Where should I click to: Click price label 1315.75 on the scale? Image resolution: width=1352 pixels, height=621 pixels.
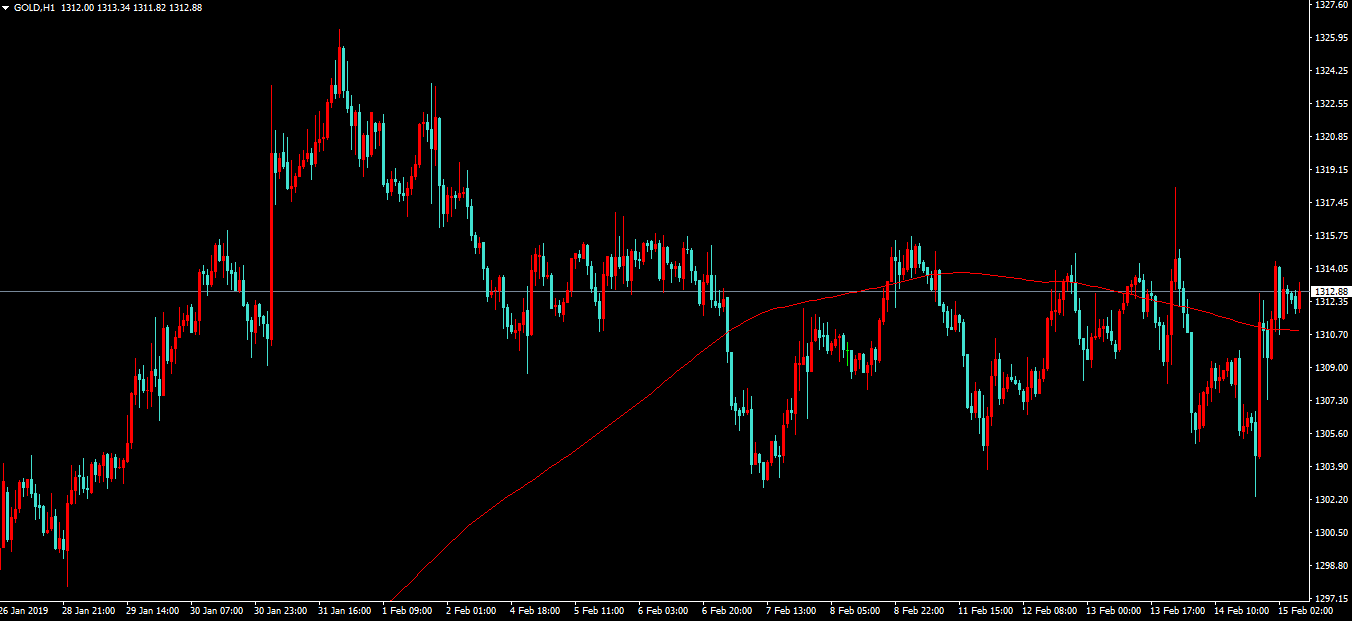(x=1330, y=235)
